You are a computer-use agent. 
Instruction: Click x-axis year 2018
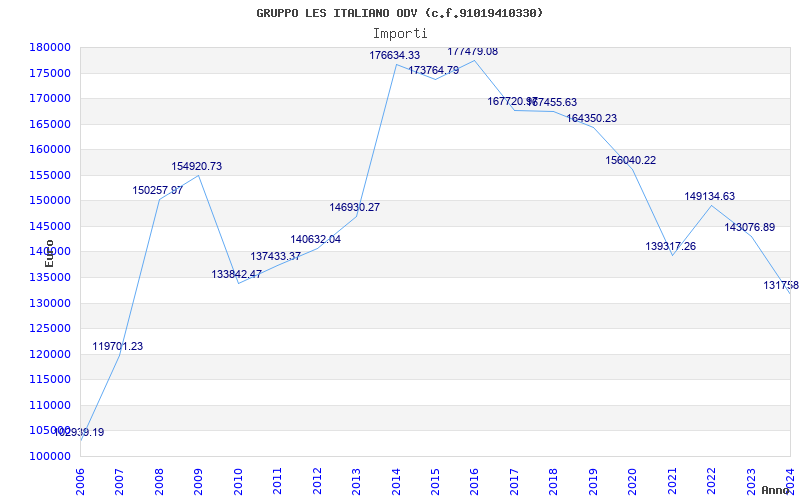tap(554, 480)
